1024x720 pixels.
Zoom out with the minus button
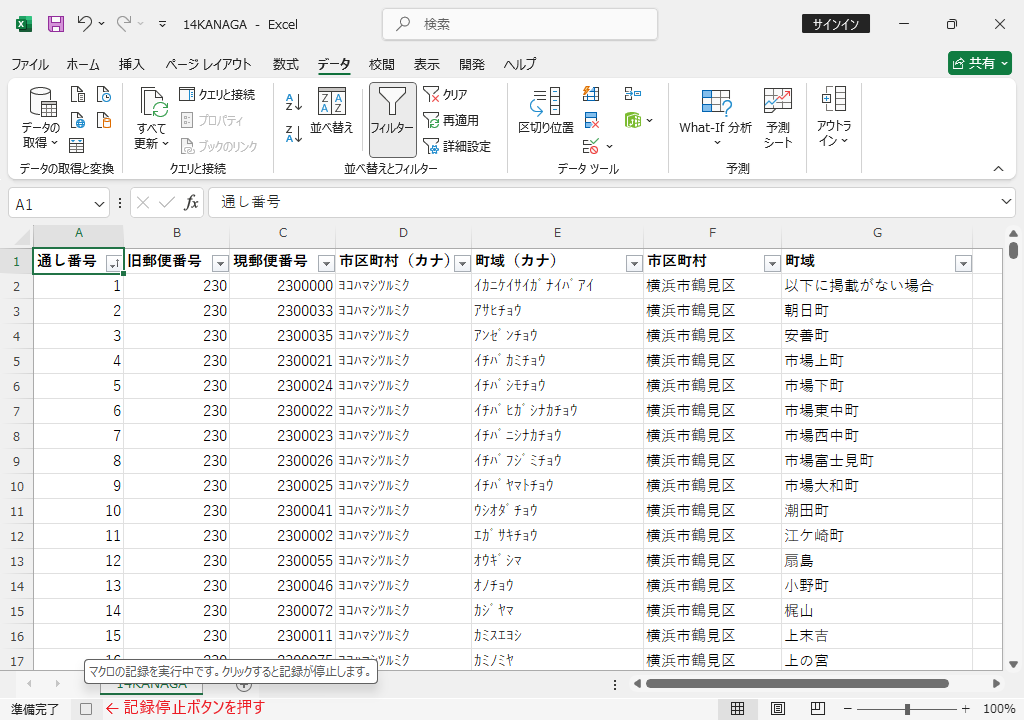pyautogui.click(x=848, y=709)
